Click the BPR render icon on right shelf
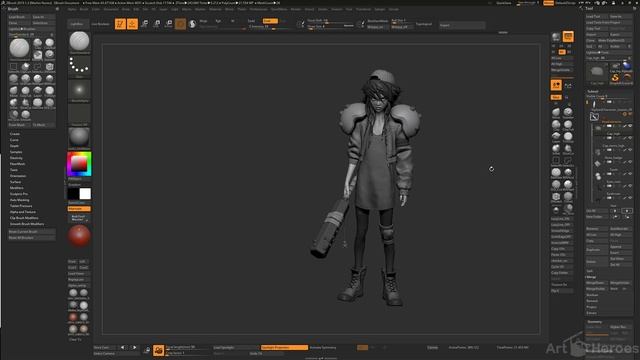The height and width of the screenshot is (360, 640). [x=556, y=37]
